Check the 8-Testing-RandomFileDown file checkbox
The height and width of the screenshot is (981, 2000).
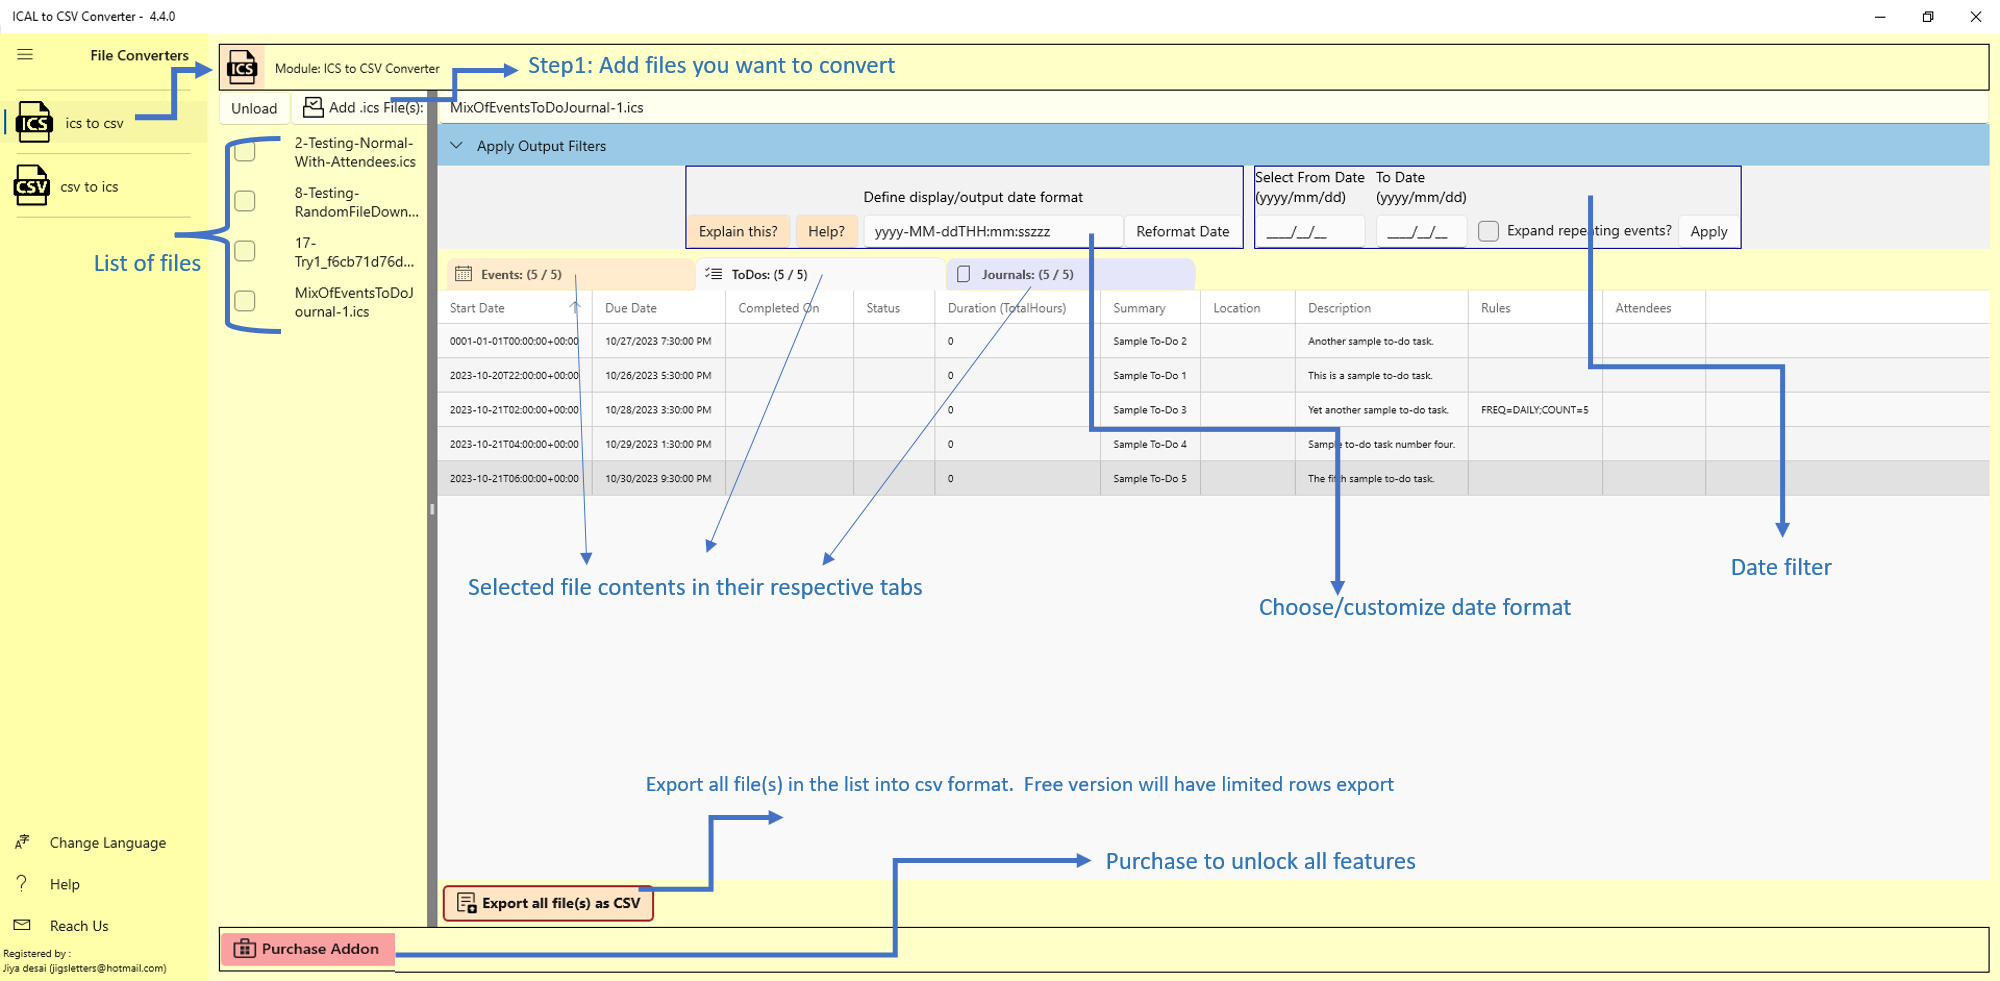(245, 201)
